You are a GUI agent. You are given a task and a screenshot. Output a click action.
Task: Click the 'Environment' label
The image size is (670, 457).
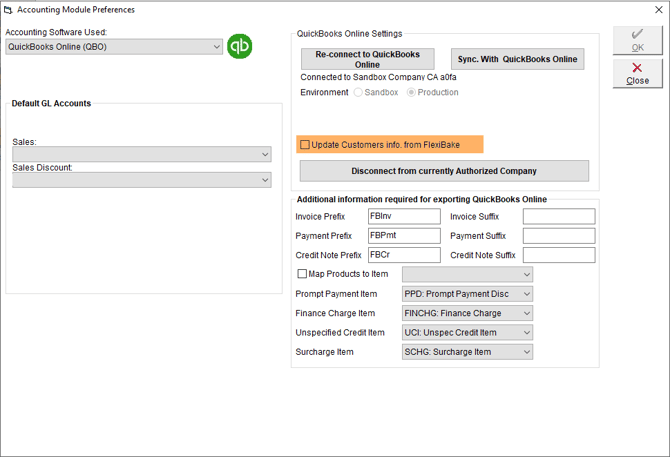(324, 92)
